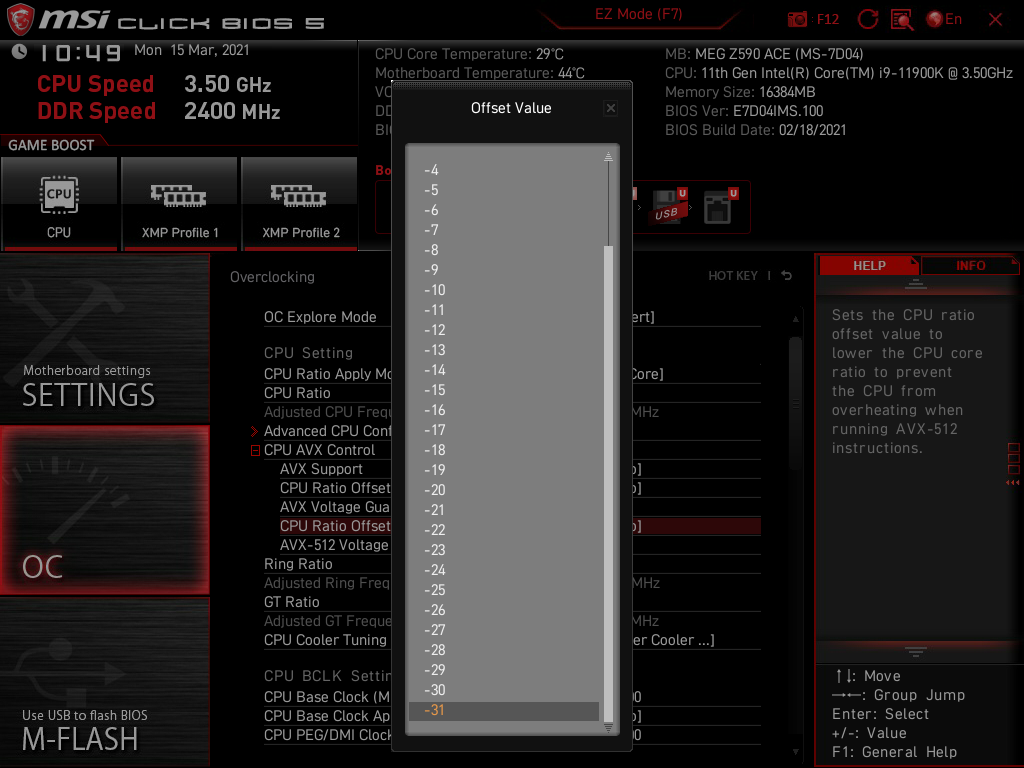Open the M-FLASH section
This screenshot has width=1024, height=768.
tap(104, 682)
